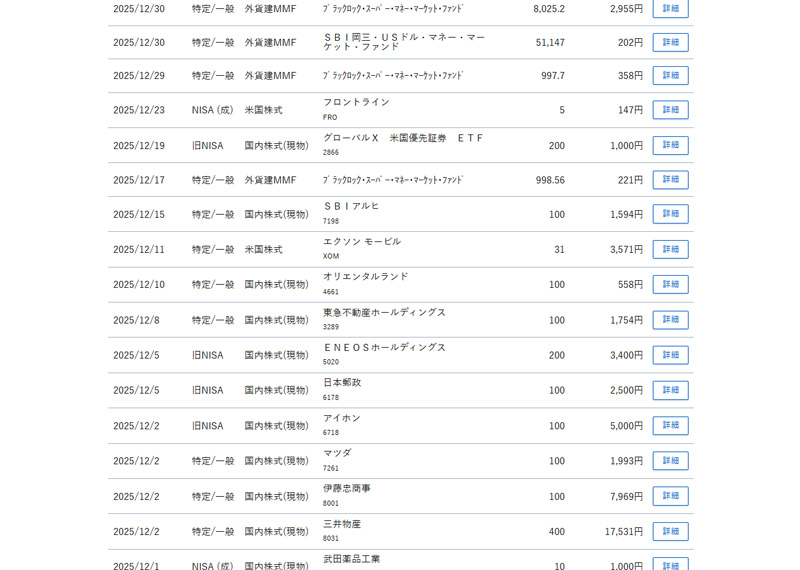Image resolution: width=800 pixels, height=570 pixels.
Task: Open 詳細 for ENEOSホールディングス row
Action: [670, 355]
